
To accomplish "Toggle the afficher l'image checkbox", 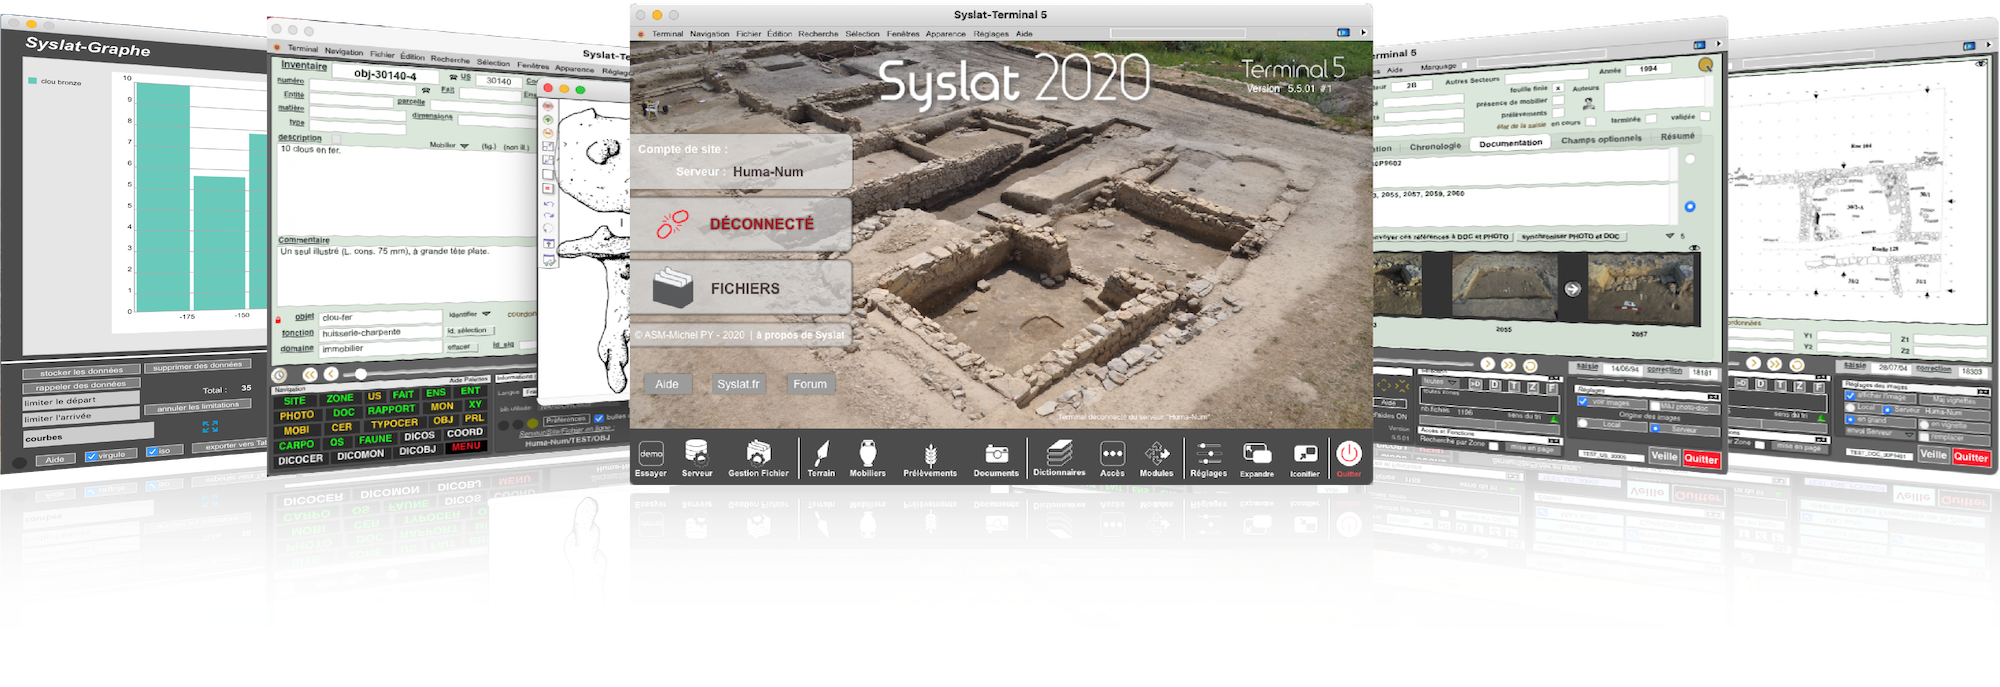I will pyautogui.click(x=1851, y=396).
